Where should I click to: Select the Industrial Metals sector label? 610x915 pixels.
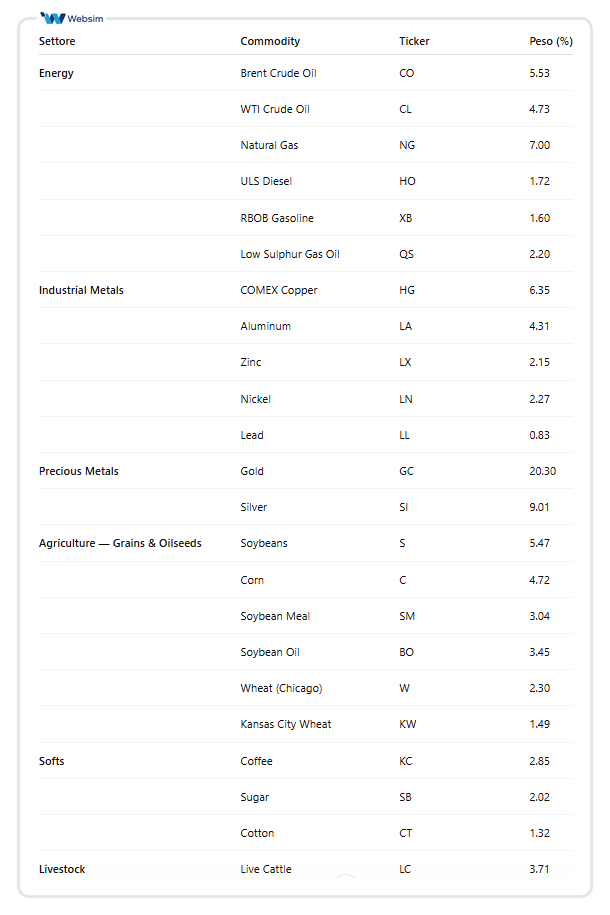[x=81, y=290]
